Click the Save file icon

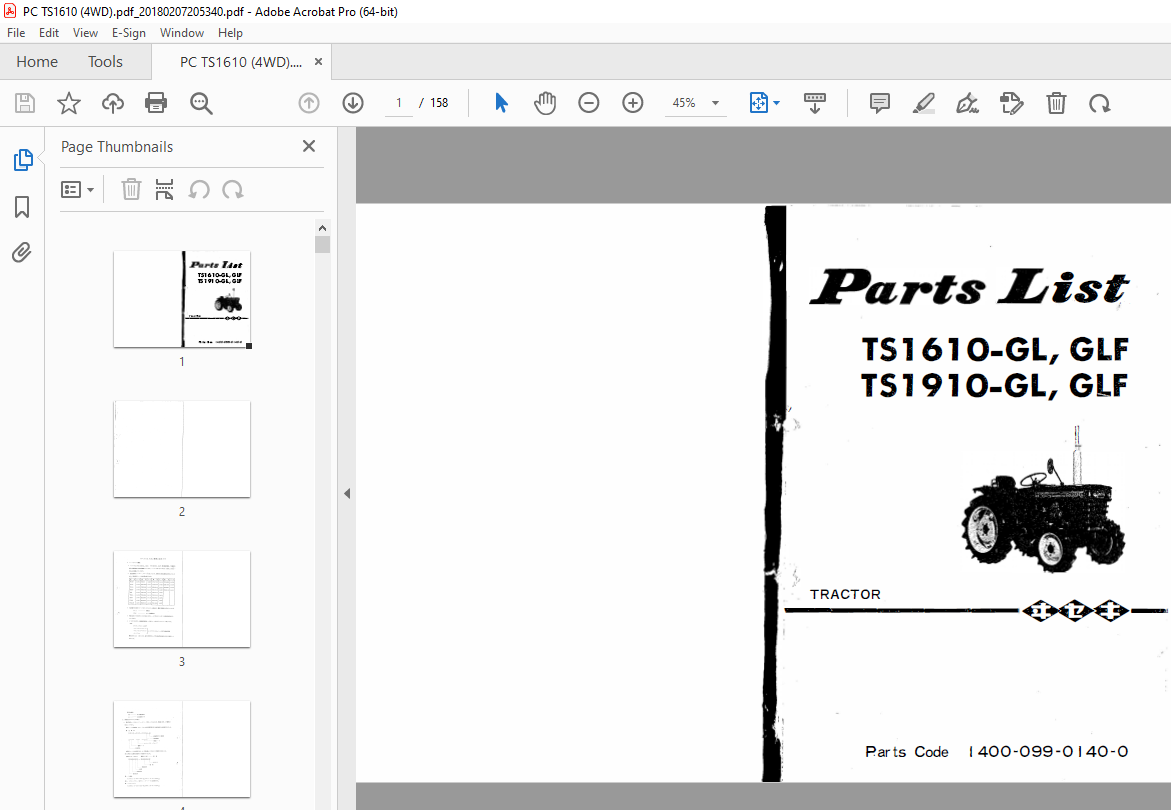click(x=25, y=103)
